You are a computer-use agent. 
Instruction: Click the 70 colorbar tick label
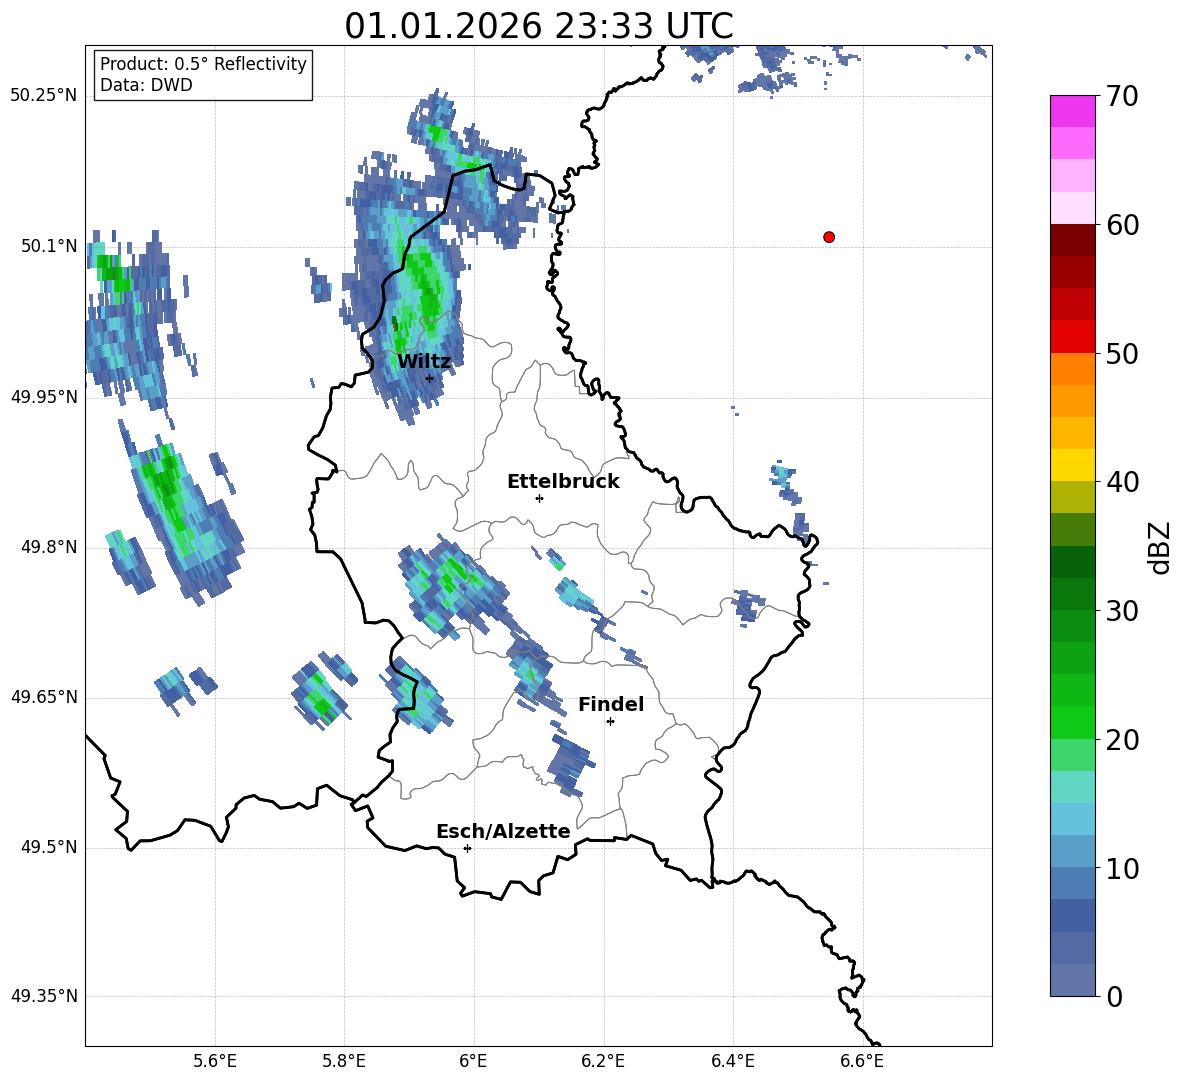click(x=1122, y=97)
